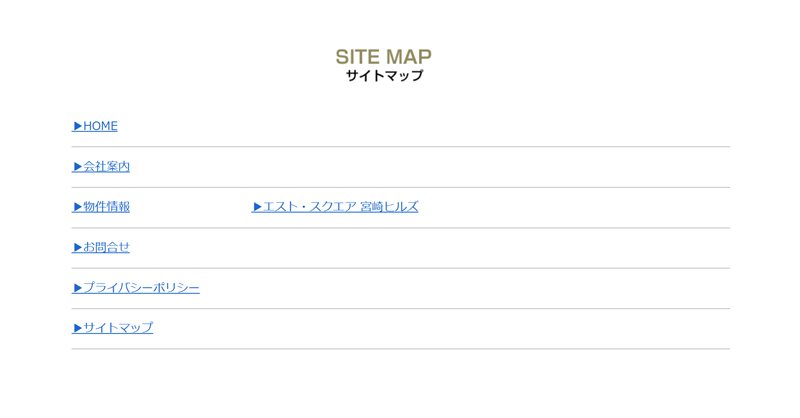Click the black サイトマップ subtitle under the heading
800x418 pixels.
point(384,76)
